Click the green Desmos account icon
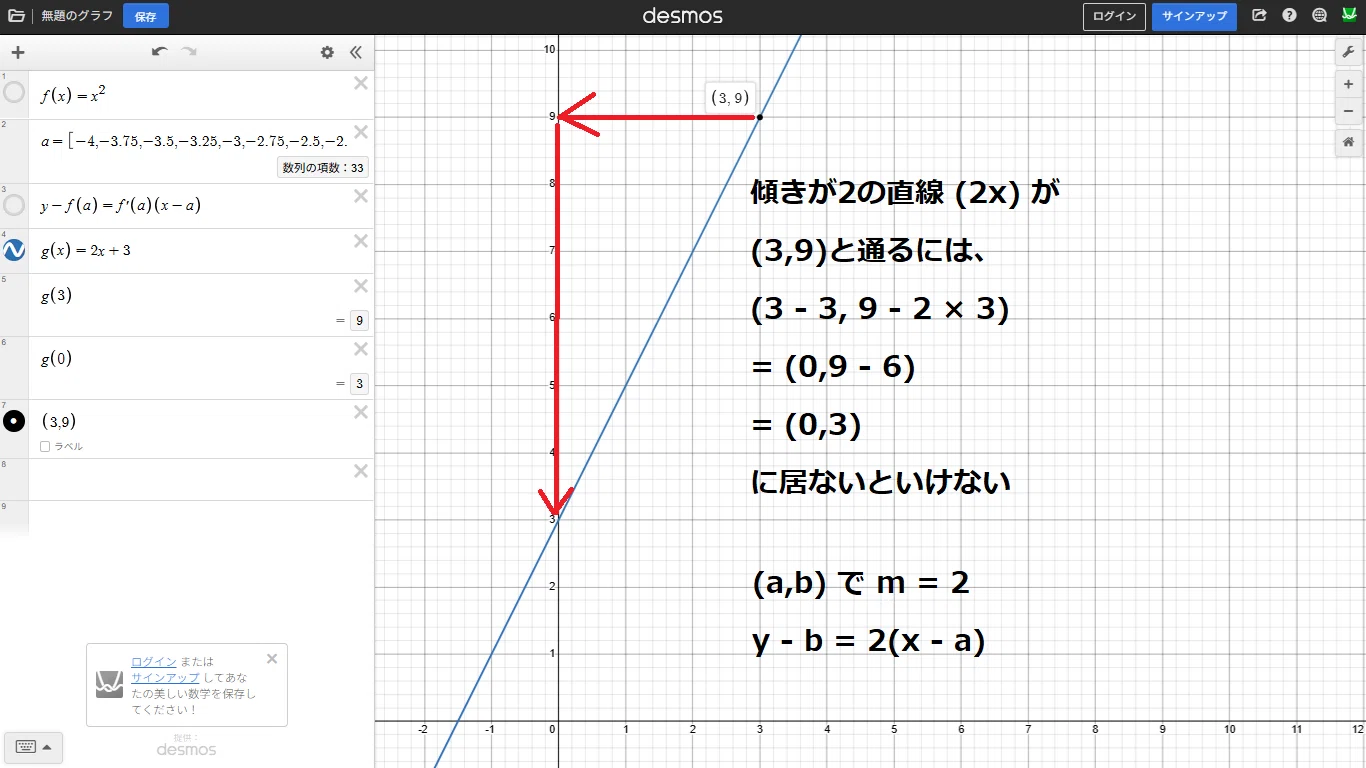Viewport: 1366px width, 768px height. [1348, 15]
